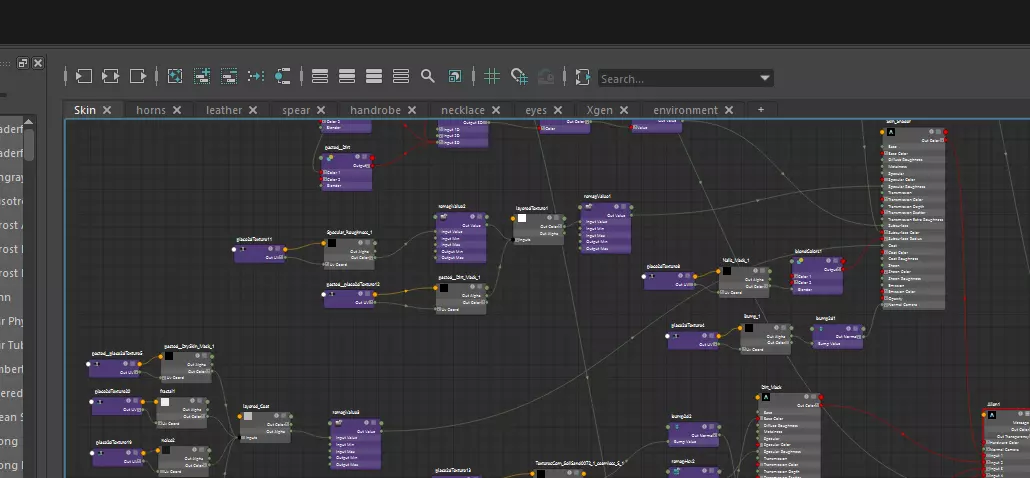Close the necklace tab
Screen dimensions: 1030x478
[x=496, y=110]
